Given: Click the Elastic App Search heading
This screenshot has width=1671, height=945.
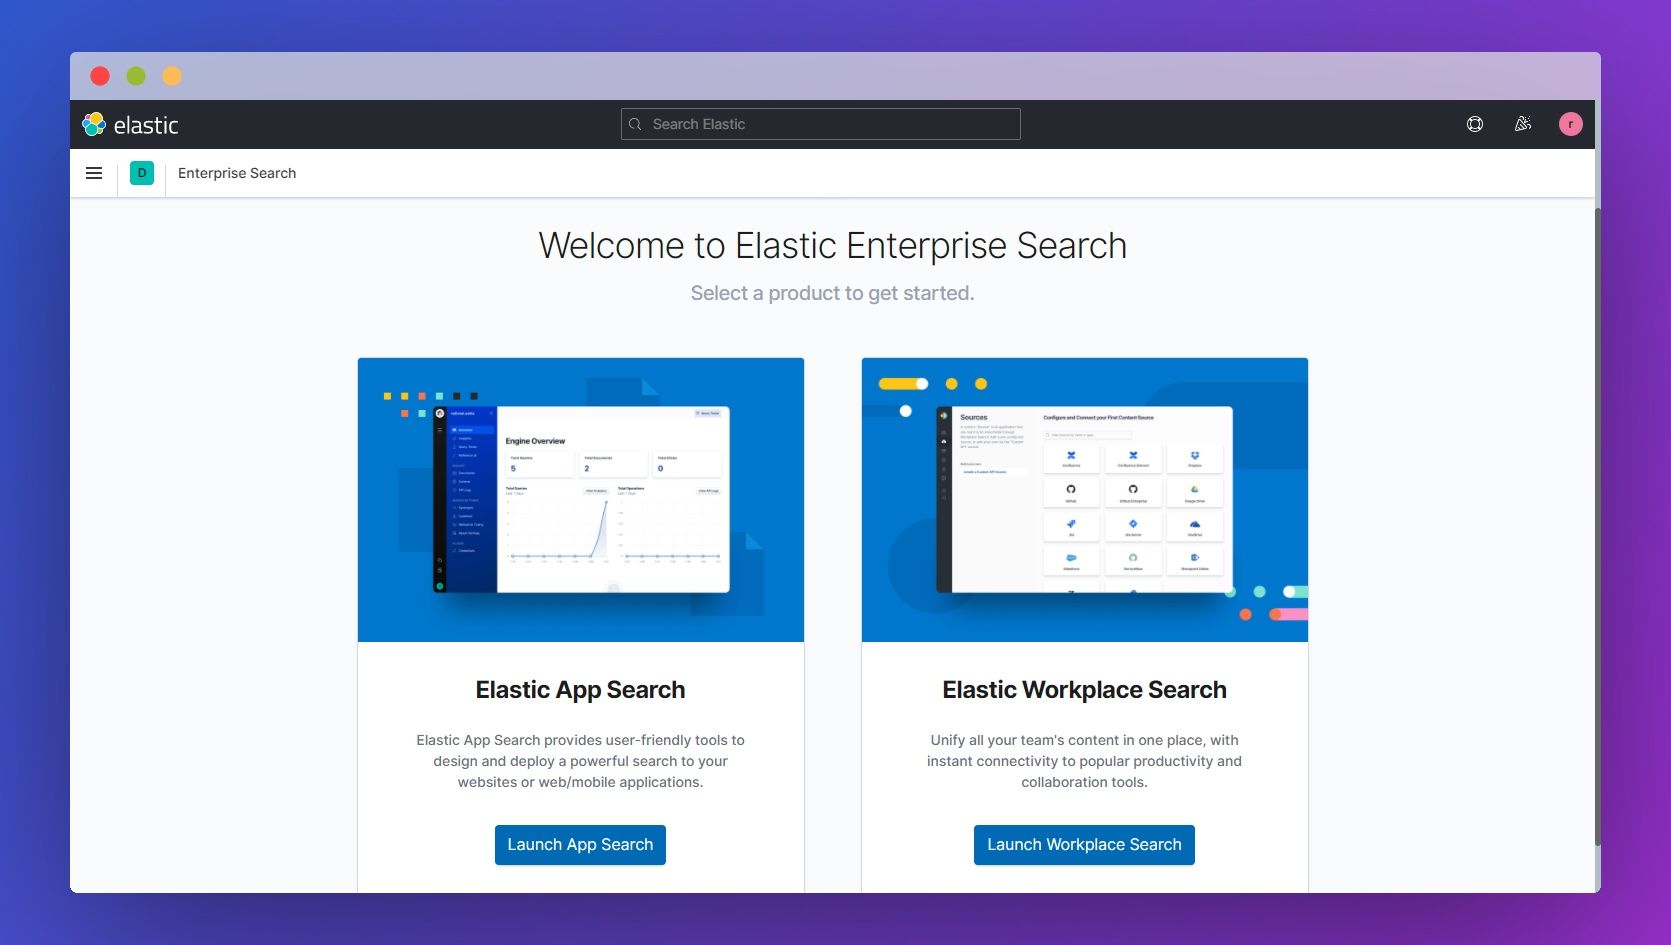Looking at the screenshot, I should (580, 690).
